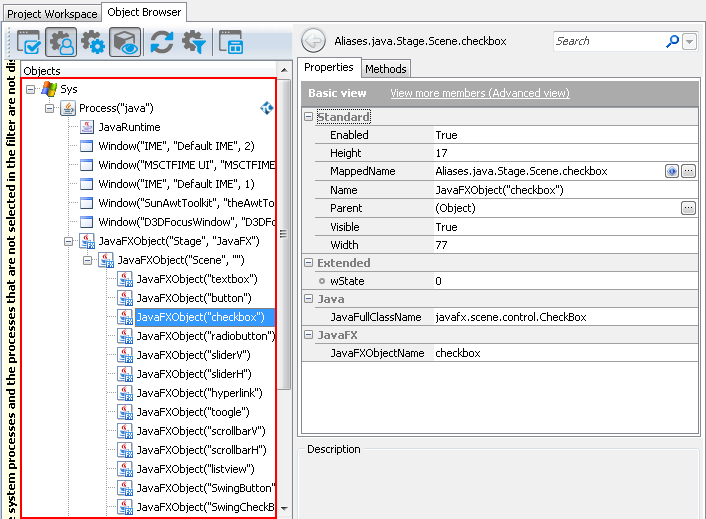
Task: Select JavaFXObject("radiobutton") in the tree
Action: coord(199,336)
